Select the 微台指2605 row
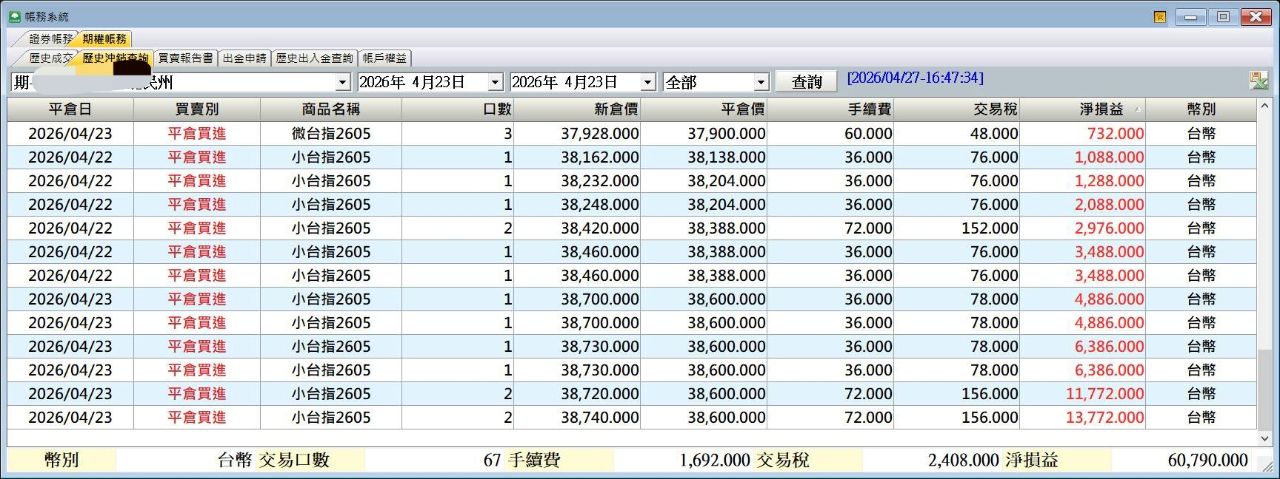The image size is (1280, 479). tap(331, 133)
